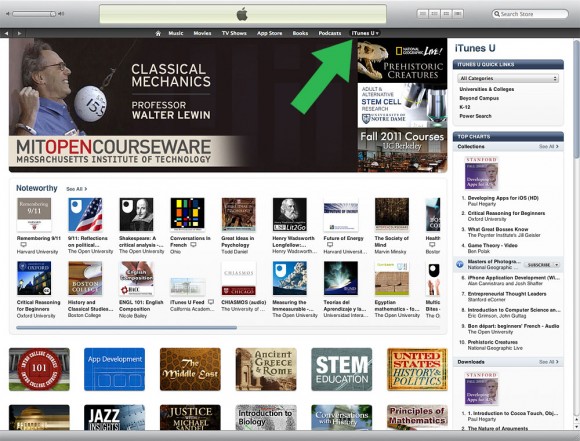
Task: Click the info icon beside Masters of Photography
Action: pyautogui.click(x=460, y=265)
